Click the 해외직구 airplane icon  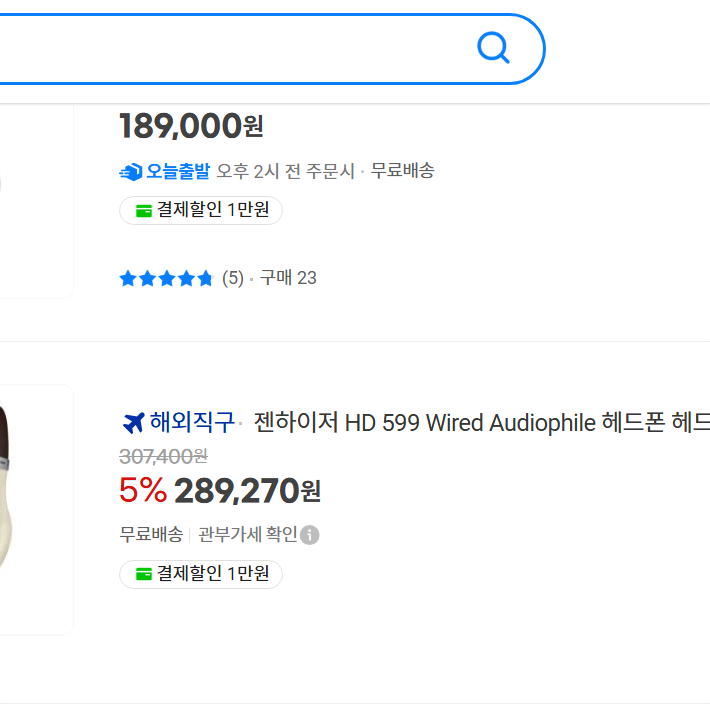133,423
